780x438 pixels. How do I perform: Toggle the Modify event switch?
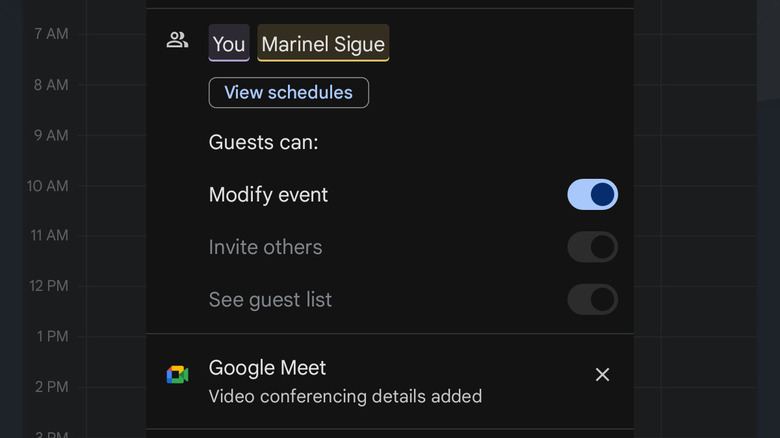click(592, 194)
